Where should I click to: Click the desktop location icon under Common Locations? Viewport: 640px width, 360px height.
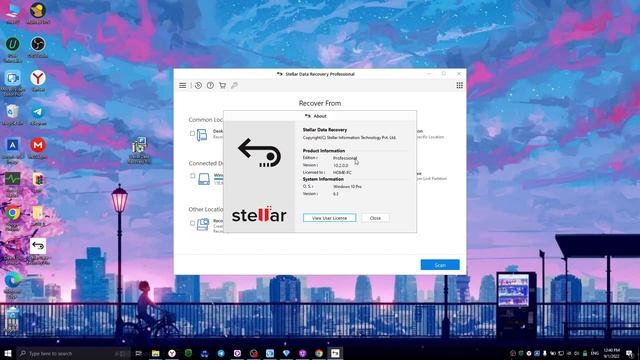[202, 135]
